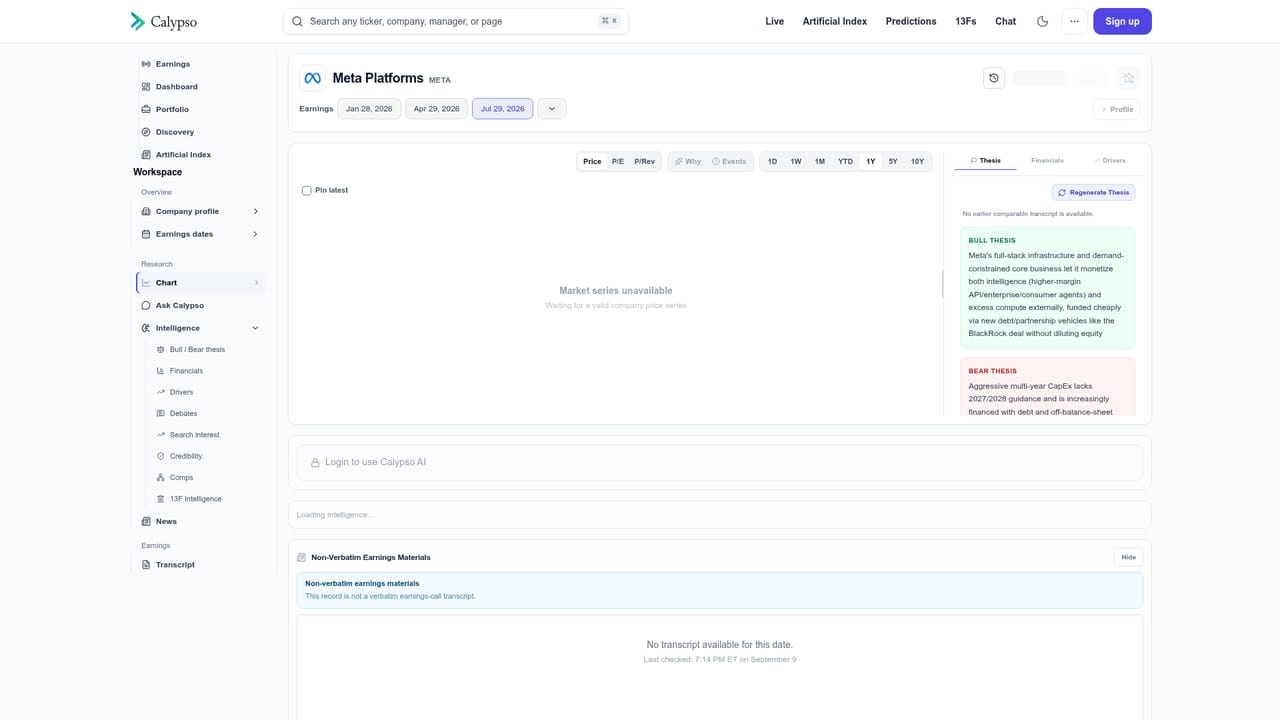Open the 13Fs page

(966, 21)
